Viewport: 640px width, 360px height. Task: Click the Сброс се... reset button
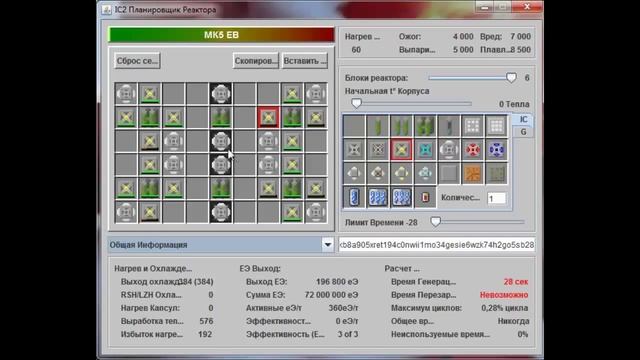[x=137, y=61]
